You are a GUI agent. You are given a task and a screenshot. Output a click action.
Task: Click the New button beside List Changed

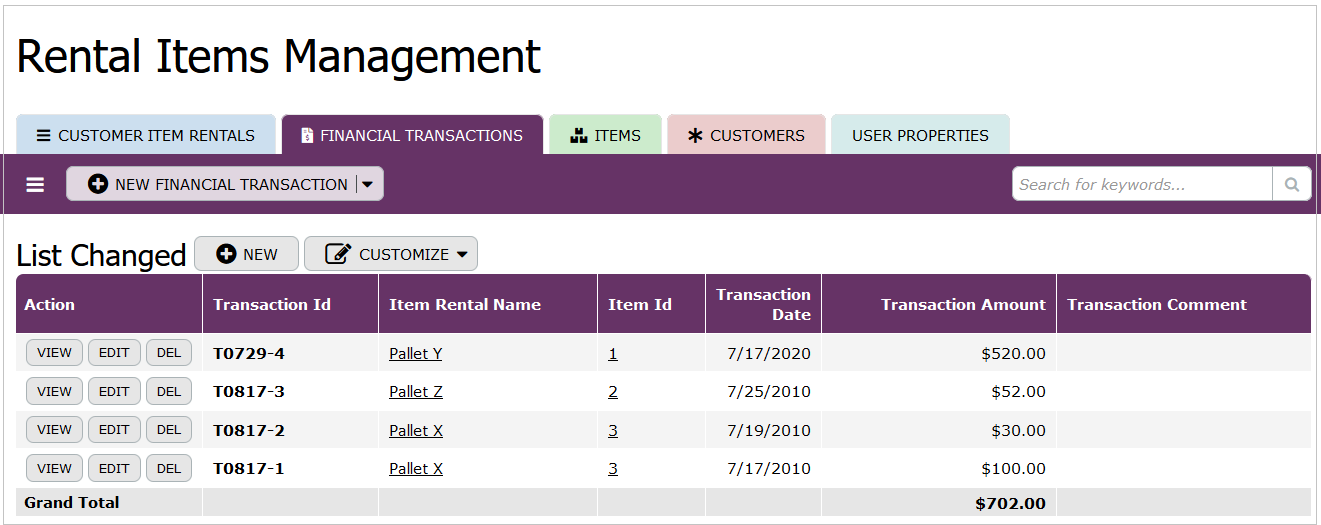(x=247, y=254)
